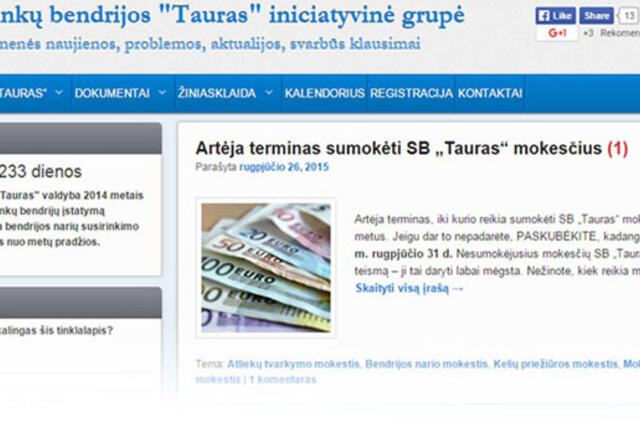This screenshot has height=422, width=640.
Task: Open the Kelių priežiūros mokestis topic
Action: click(555, 364)
